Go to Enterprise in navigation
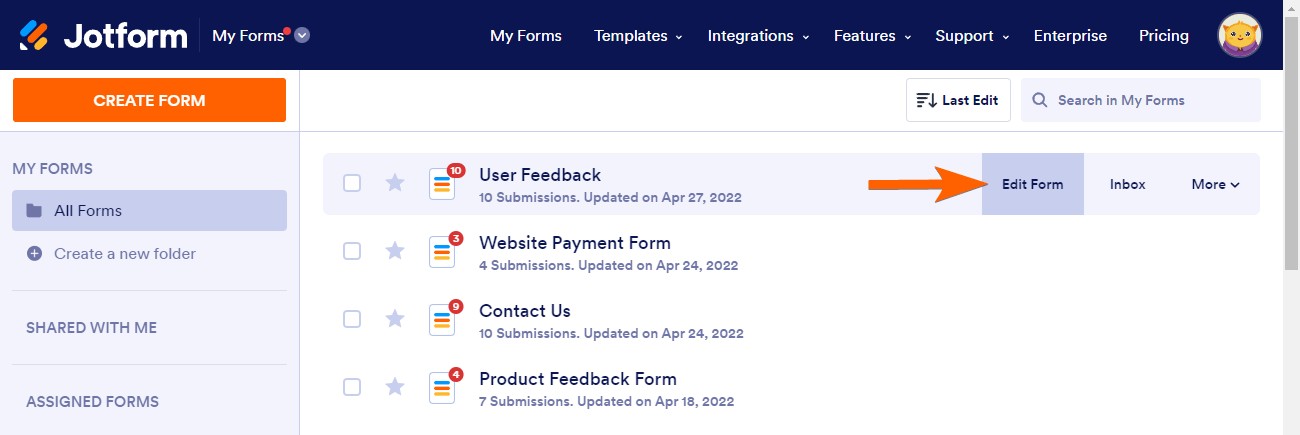The height and width of the screenshot is (435, 1300). [1070, 36]
